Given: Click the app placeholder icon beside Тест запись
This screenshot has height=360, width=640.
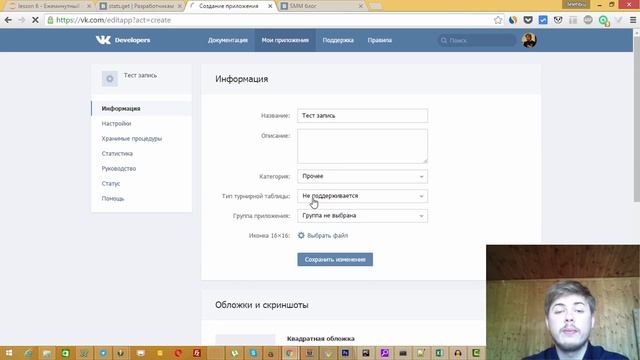Looking at the screenshot, I should [x=110, y=78].
